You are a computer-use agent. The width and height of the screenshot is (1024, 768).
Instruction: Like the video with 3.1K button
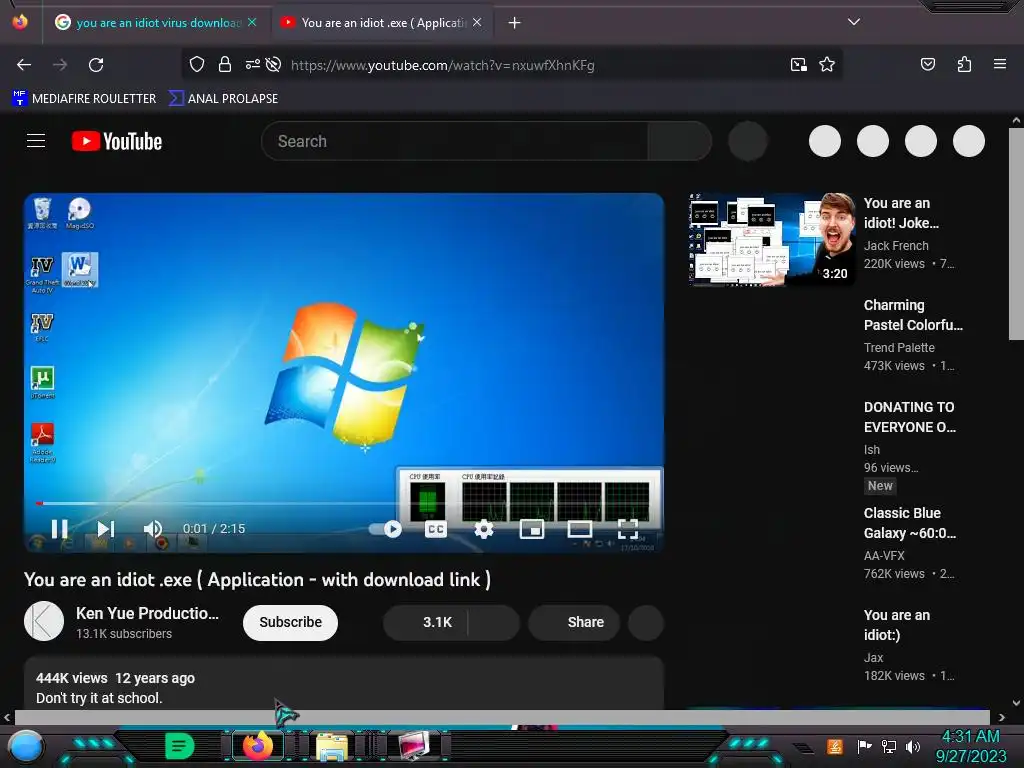426,622
